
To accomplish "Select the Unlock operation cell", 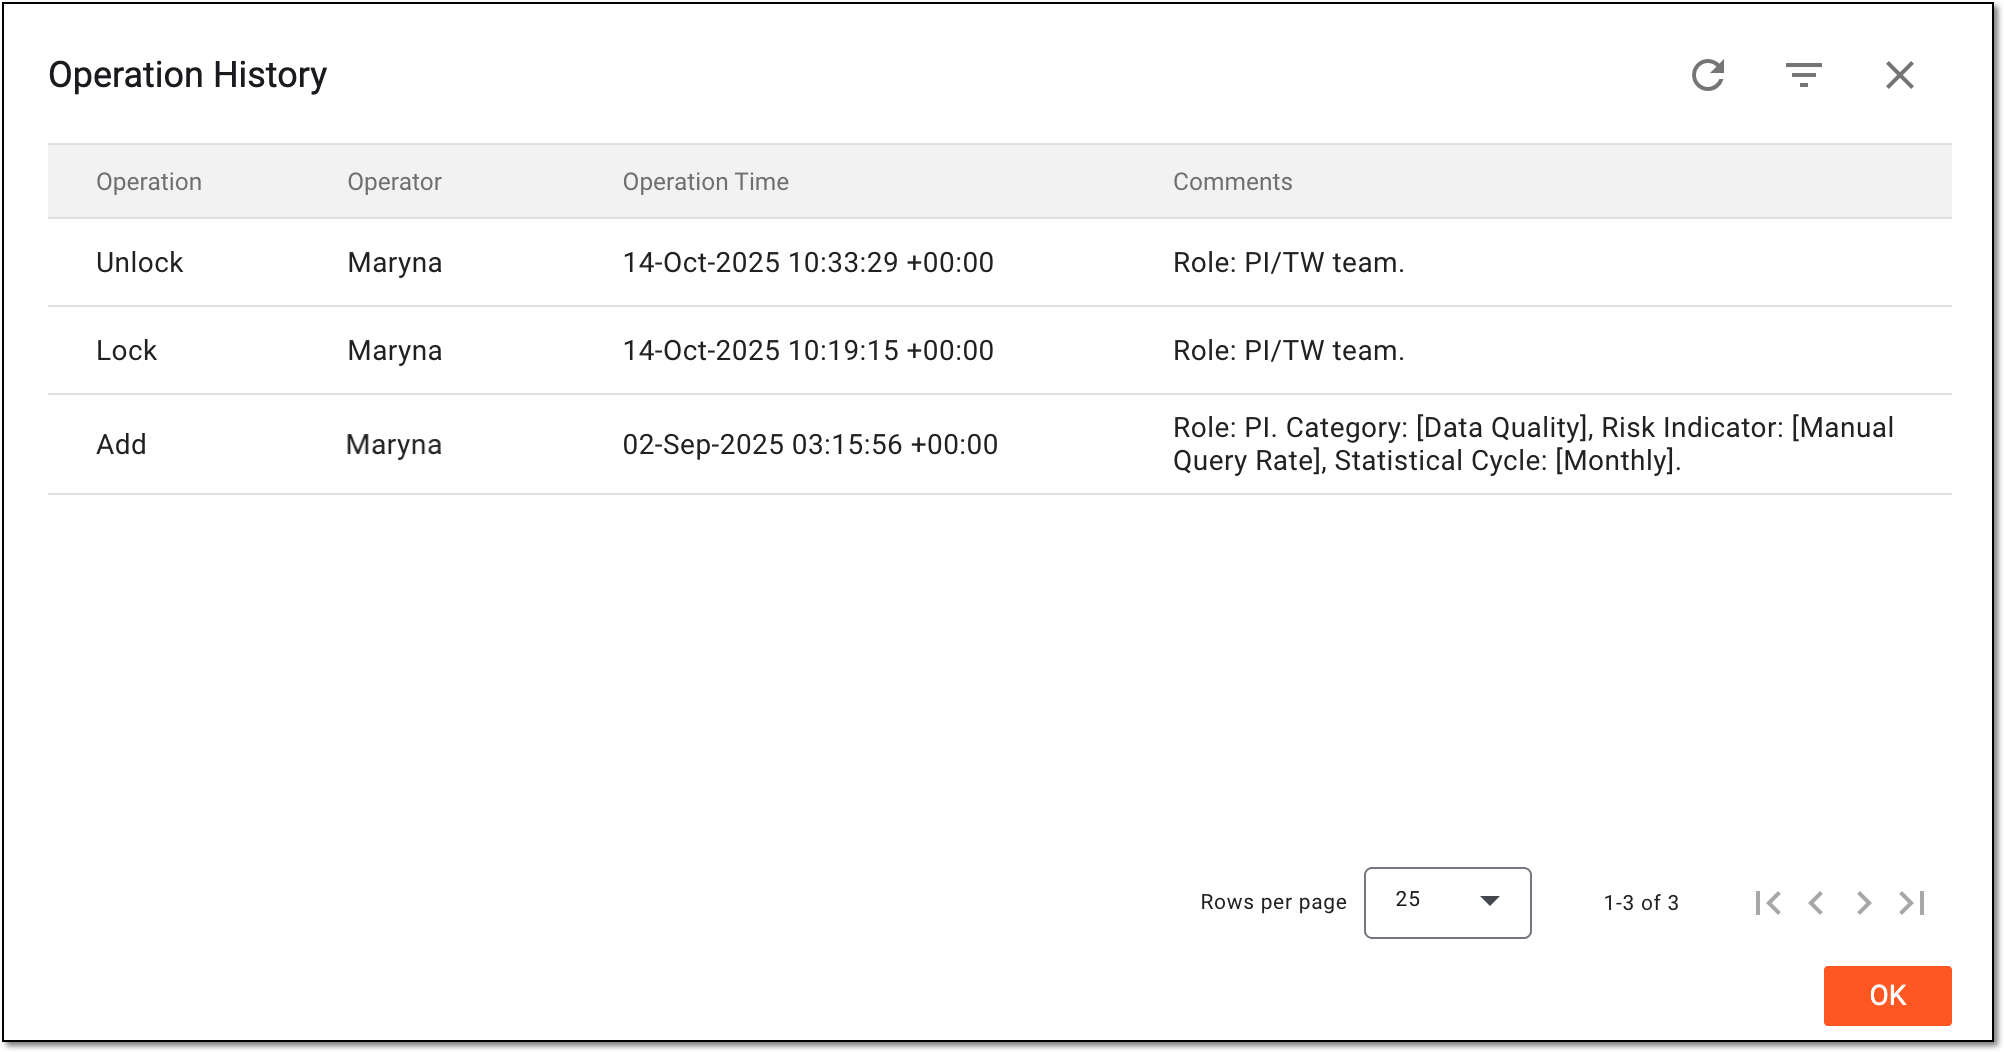I will pos(139,263).
